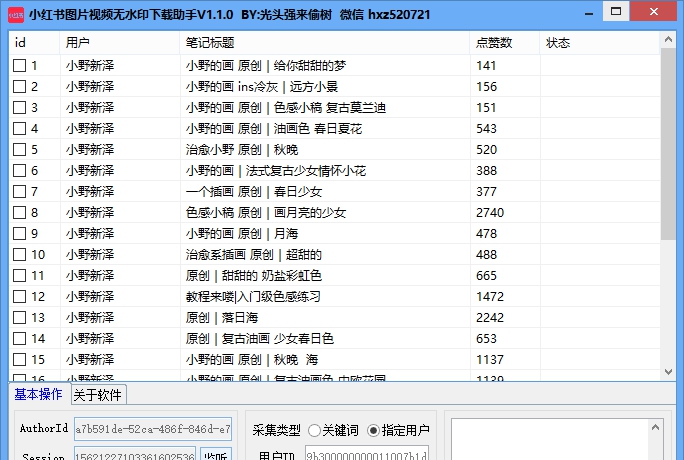Click title 油画色 春日夏花 in row 4

click(318, 129)
